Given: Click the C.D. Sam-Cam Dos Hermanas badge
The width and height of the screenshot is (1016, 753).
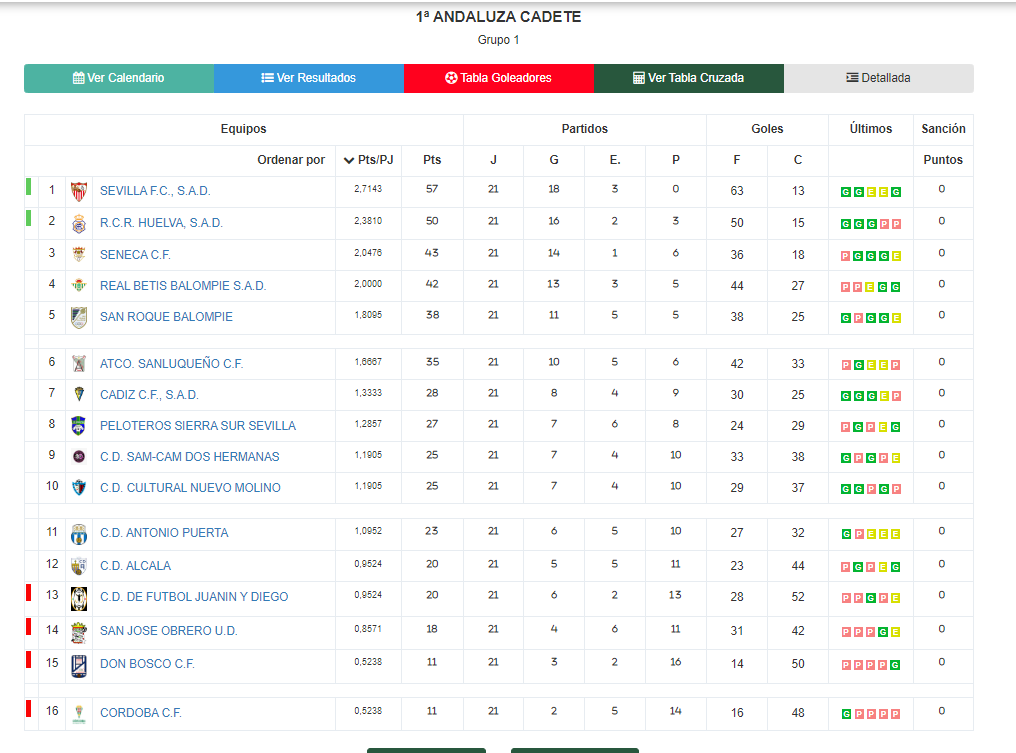Looking at the screenshot, I should 79,457.
